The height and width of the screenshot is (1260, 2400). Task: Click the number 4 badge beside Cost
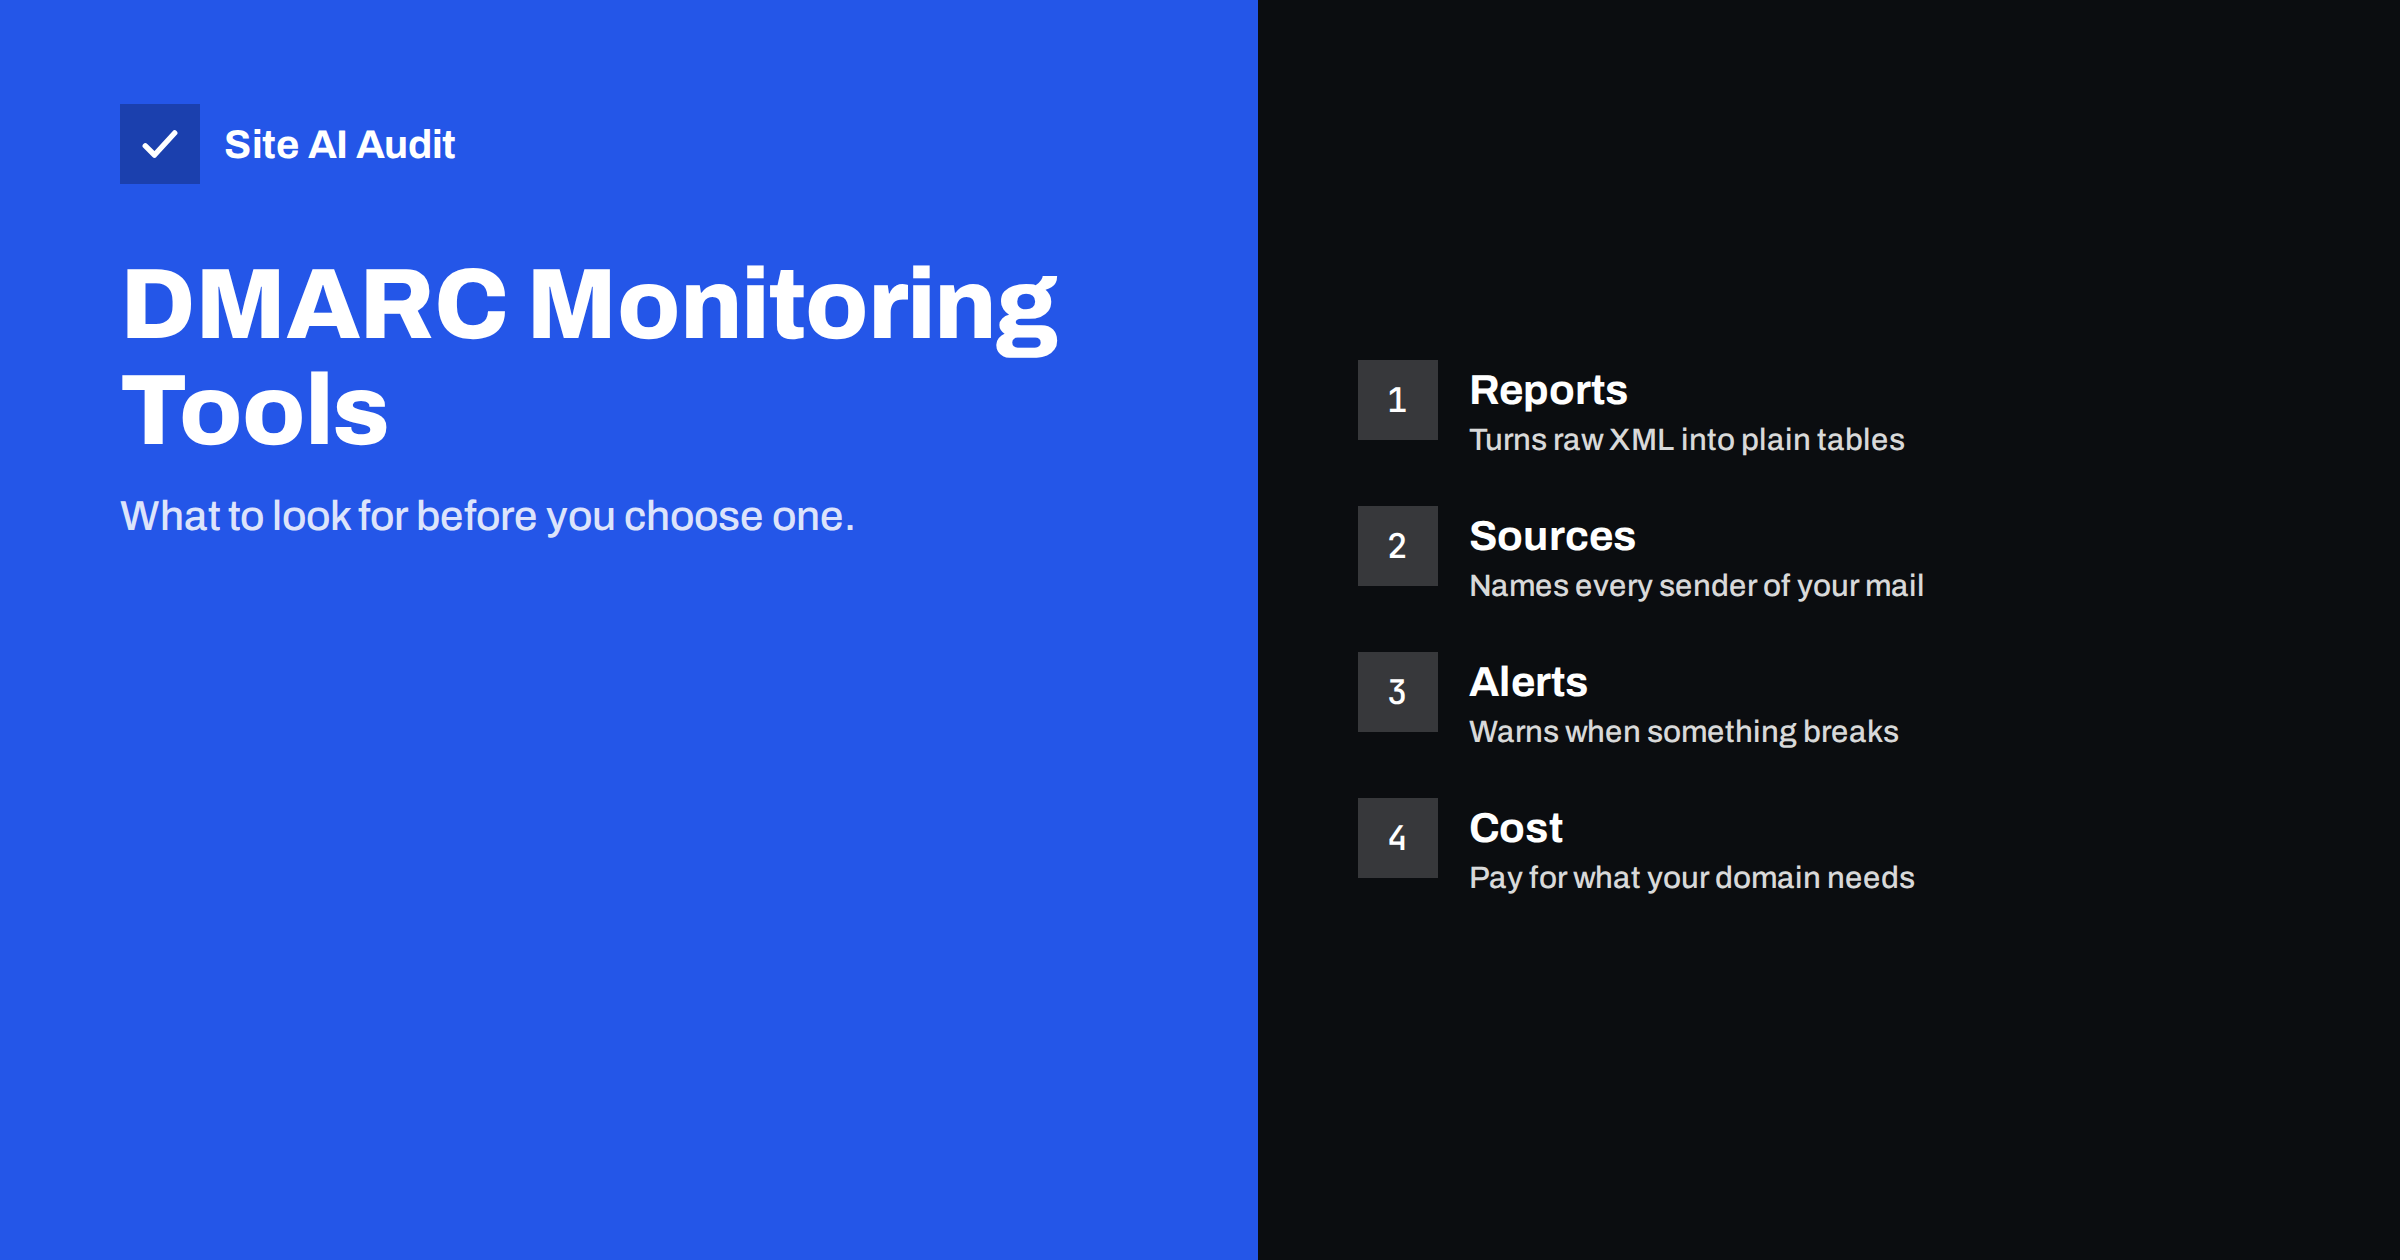1398,838
